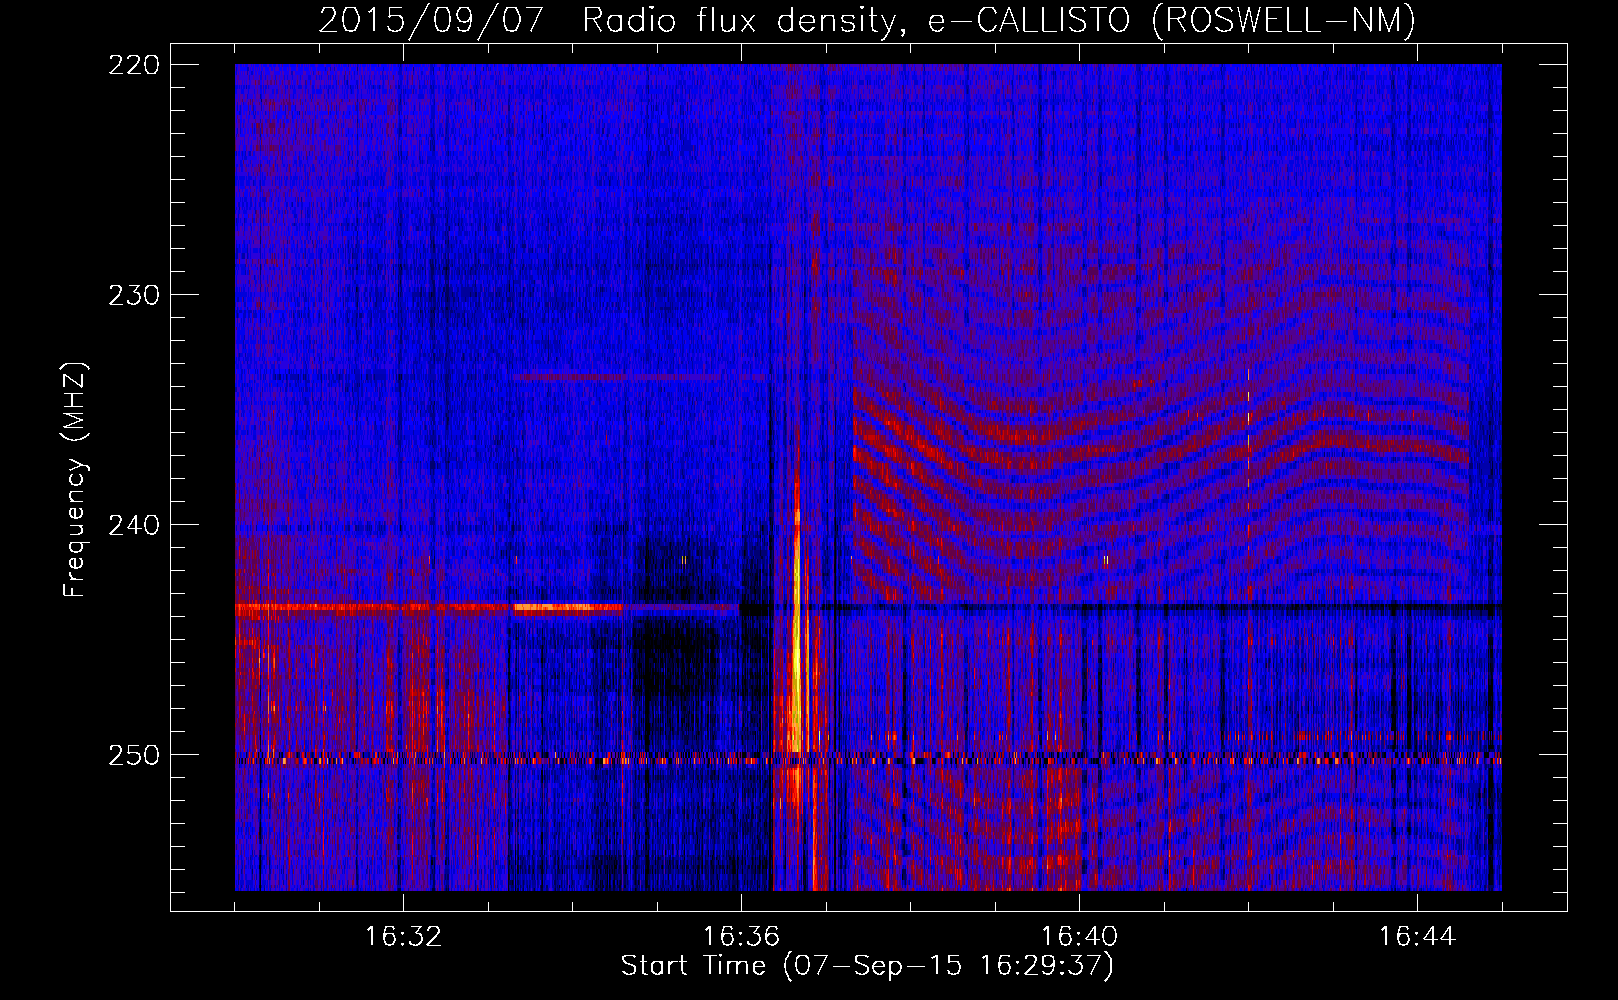1618x1000 pixels.
Task: Click the 16:40 time tick label
Action: [1079, 937]
